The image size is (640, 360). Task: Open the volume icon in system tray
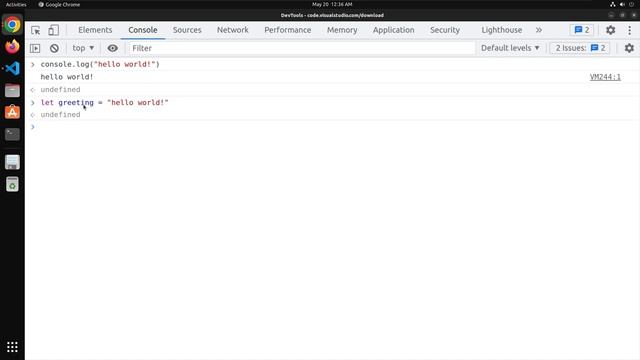point(622,4)
